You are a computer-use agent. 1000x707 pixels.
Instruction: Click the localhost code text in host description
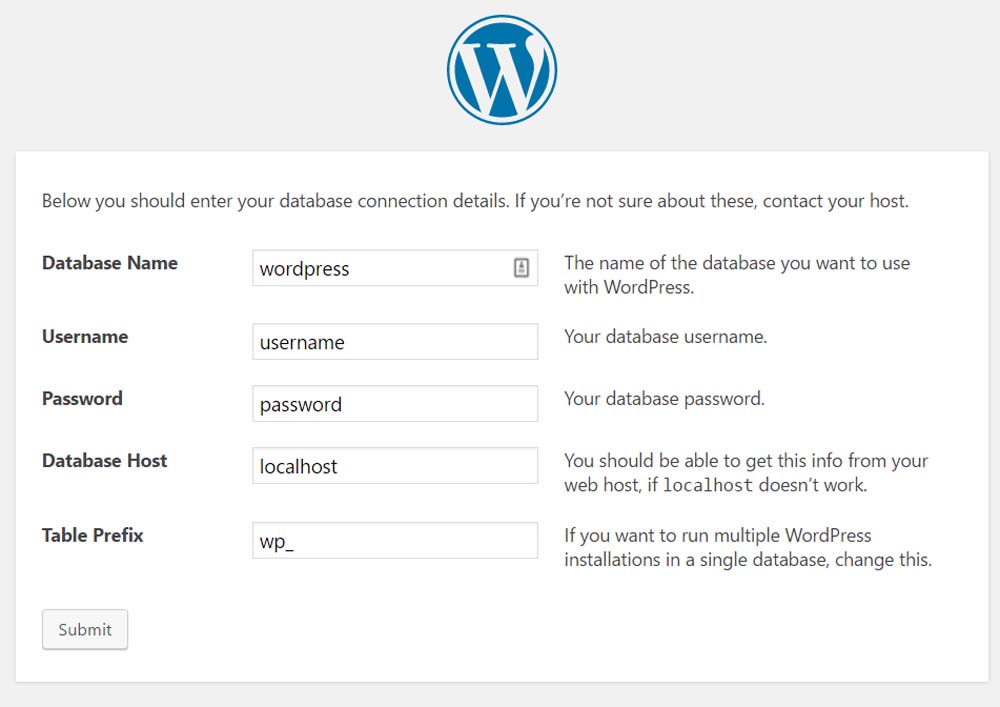pyautogui.click(x=708, y=485)
